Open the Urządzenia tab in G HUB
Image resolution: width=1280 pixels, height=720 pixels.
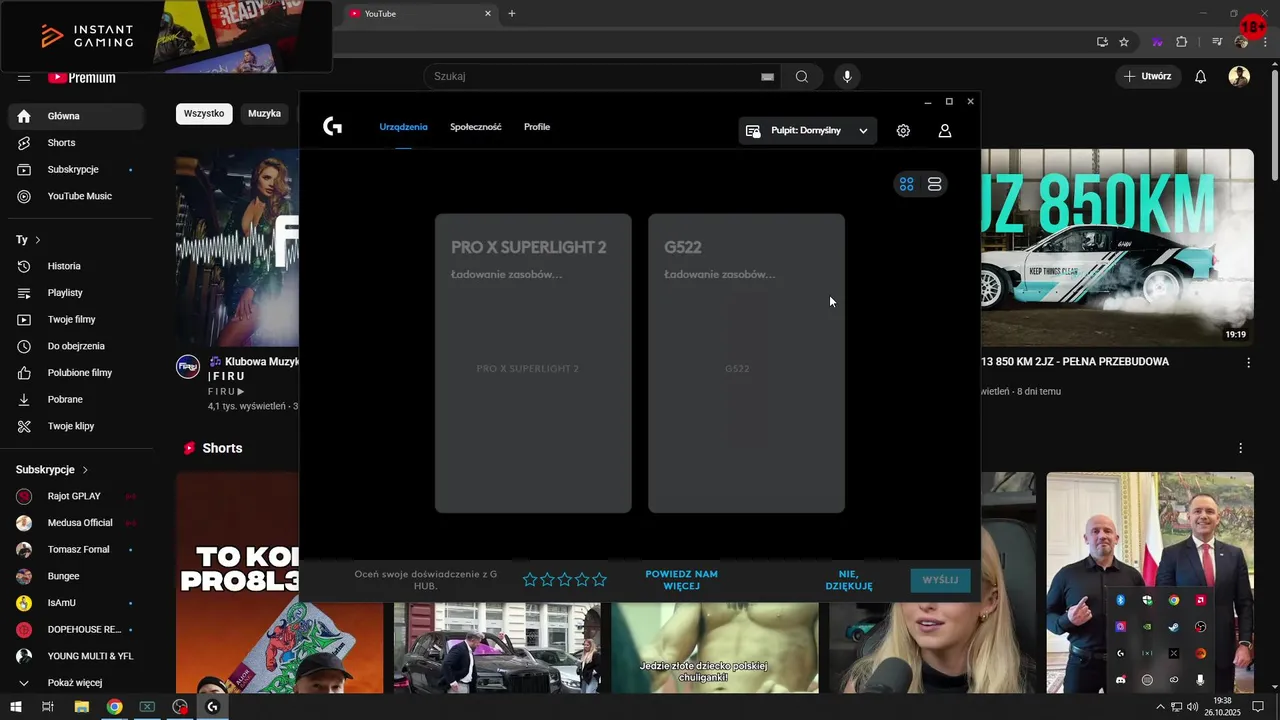coord(403,127)
